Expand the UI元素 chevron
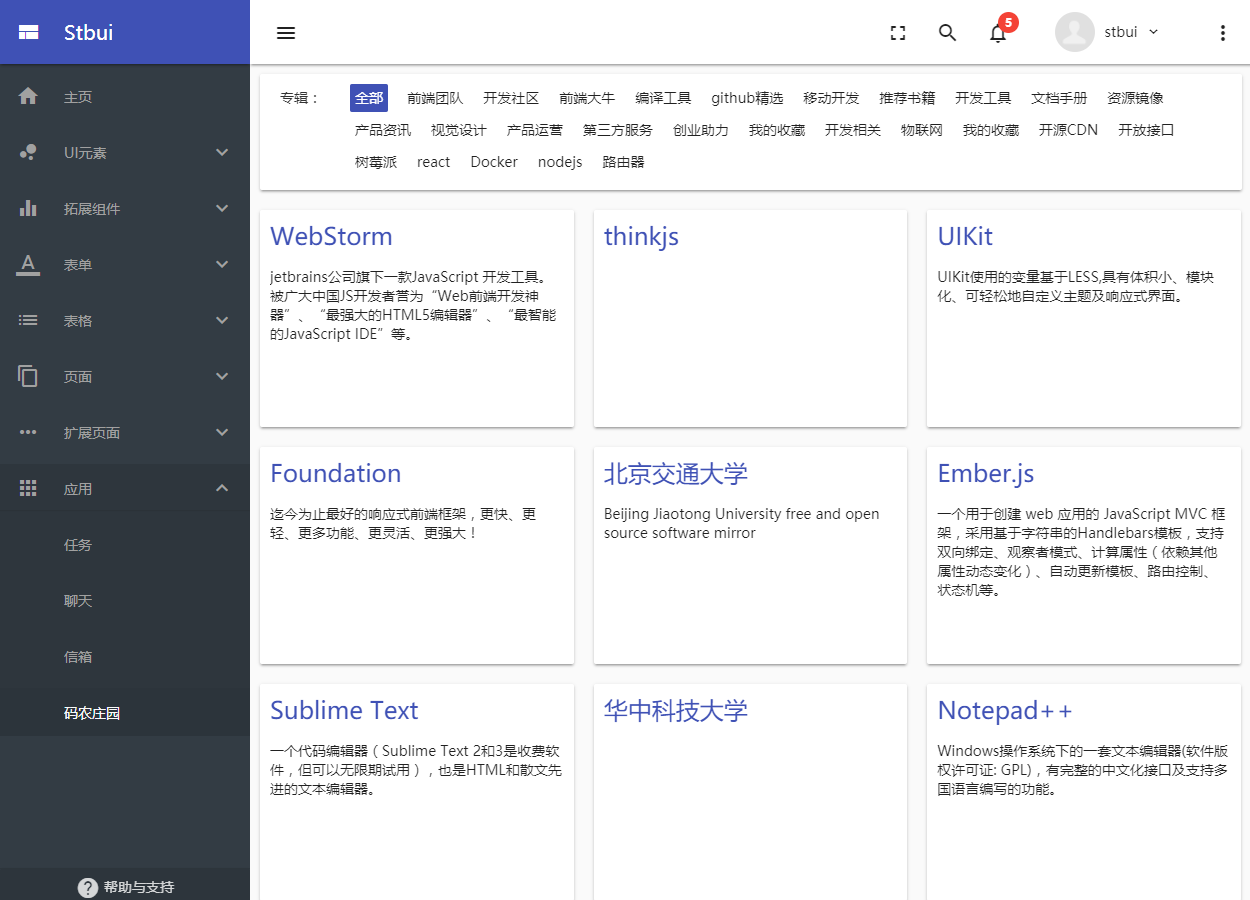 (222, 152)
